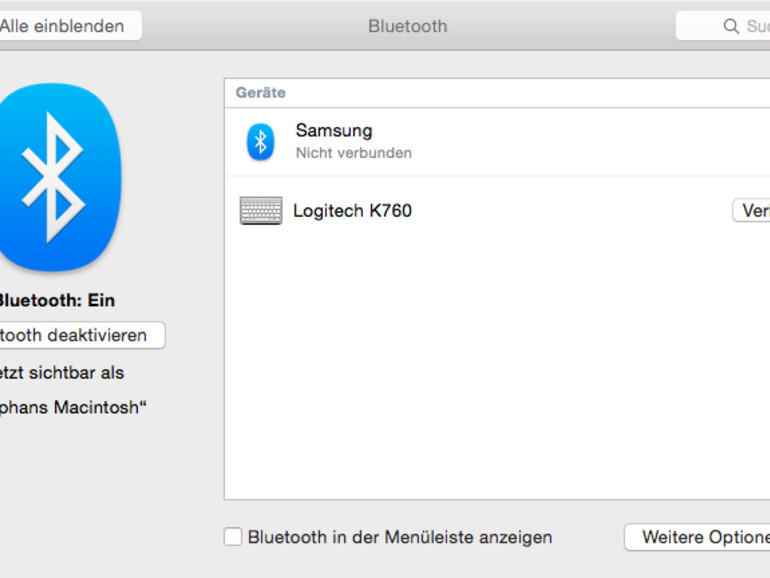Select the Logitech K760 device name
770x578 pixels.
click(353, 211)
